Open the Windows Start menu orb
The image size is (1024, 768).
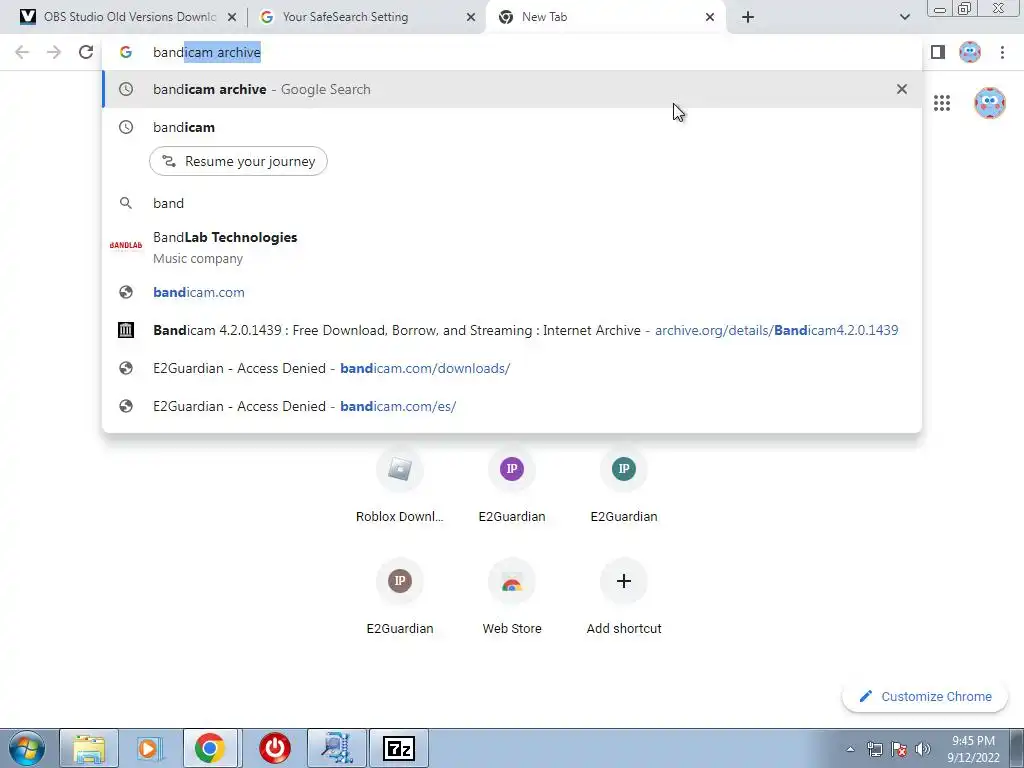coord(27,748)
